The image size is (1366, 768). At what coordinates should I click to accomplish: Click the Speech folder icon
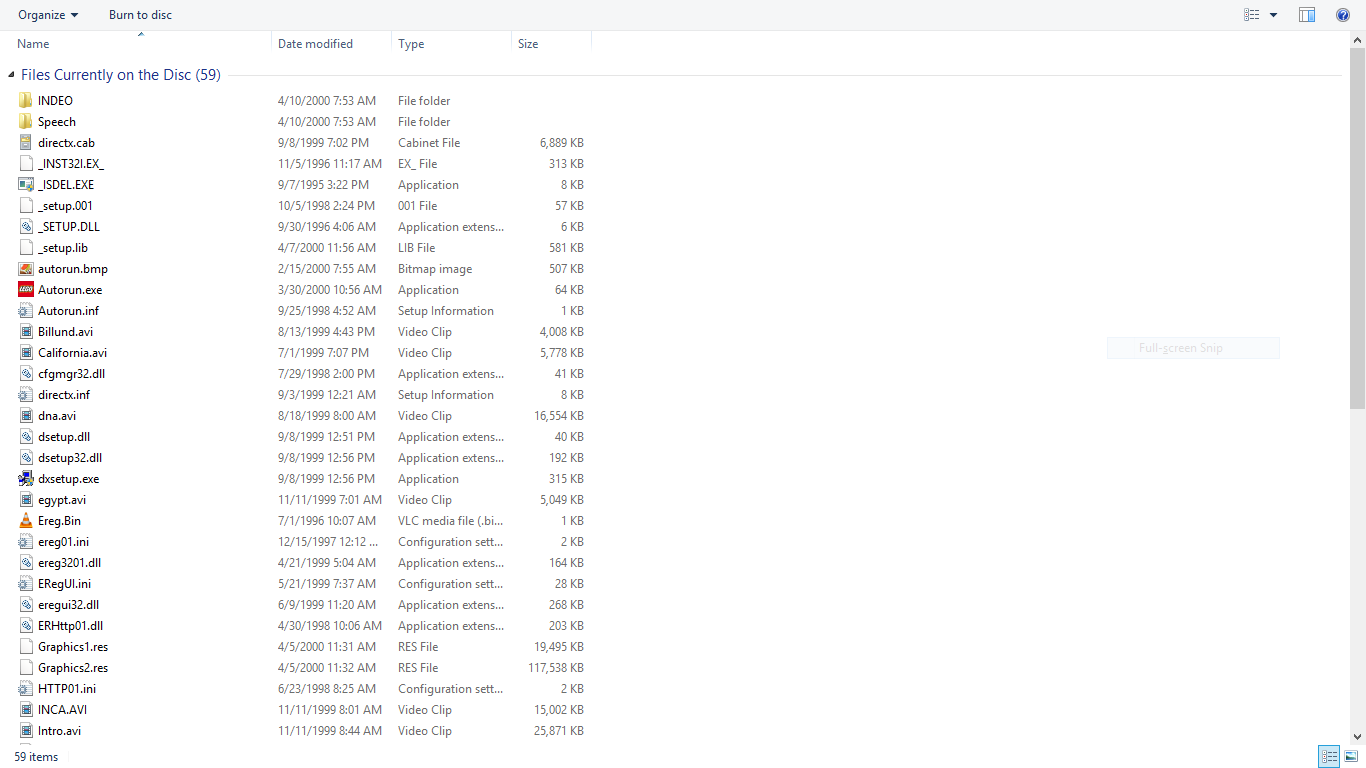(26, 121)
